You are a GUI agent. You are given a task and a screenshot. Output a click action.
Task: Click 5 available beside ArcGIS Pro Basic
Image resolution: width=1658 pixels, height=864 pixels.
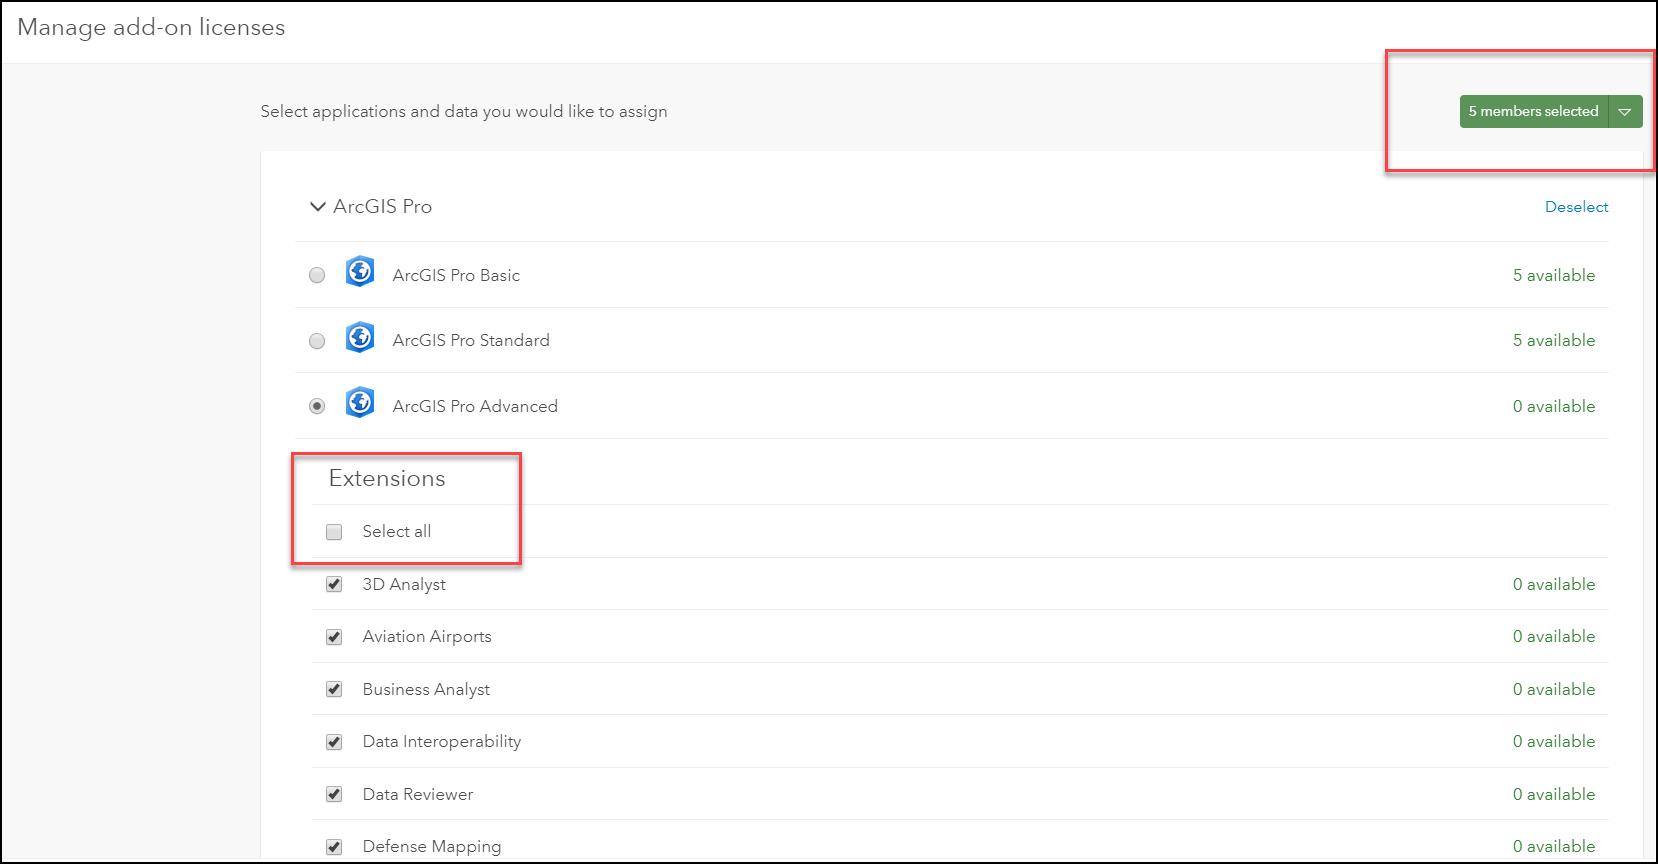1554,275
